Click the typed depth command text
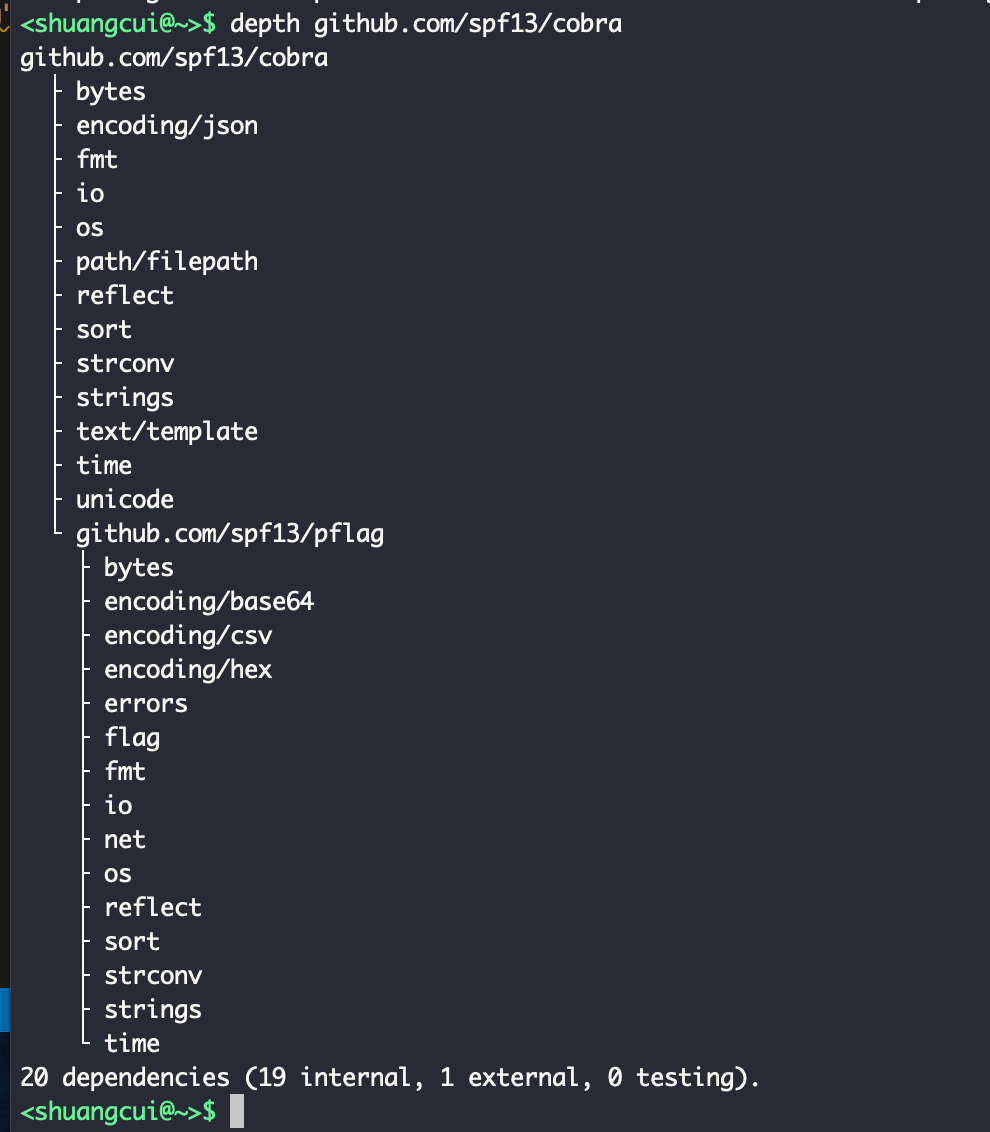The width and height of the screenshot is (990, 1132). point(426,23)
